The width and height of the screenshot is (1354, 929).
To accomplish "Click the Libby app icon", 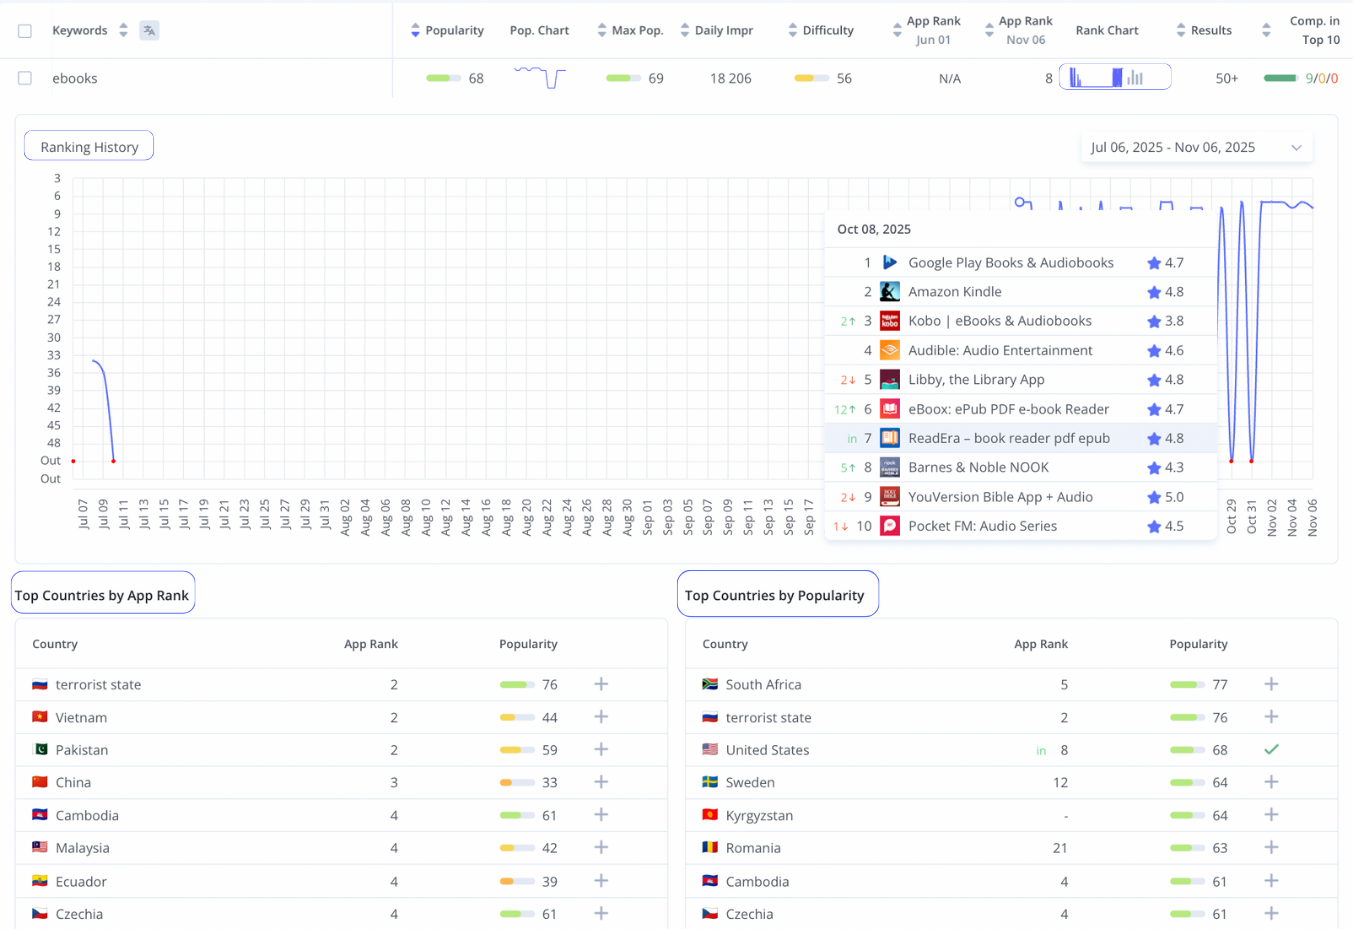I will tap(890, 380).
